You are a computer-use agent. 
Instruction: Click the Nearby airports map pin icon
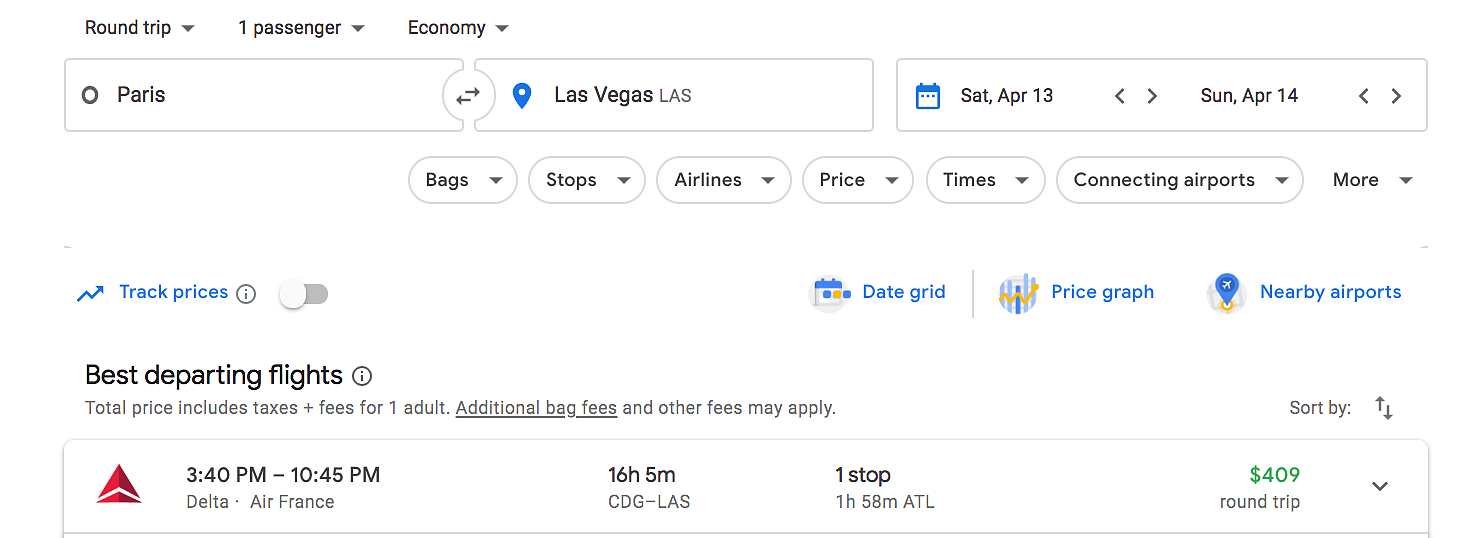click(1226, 293)
